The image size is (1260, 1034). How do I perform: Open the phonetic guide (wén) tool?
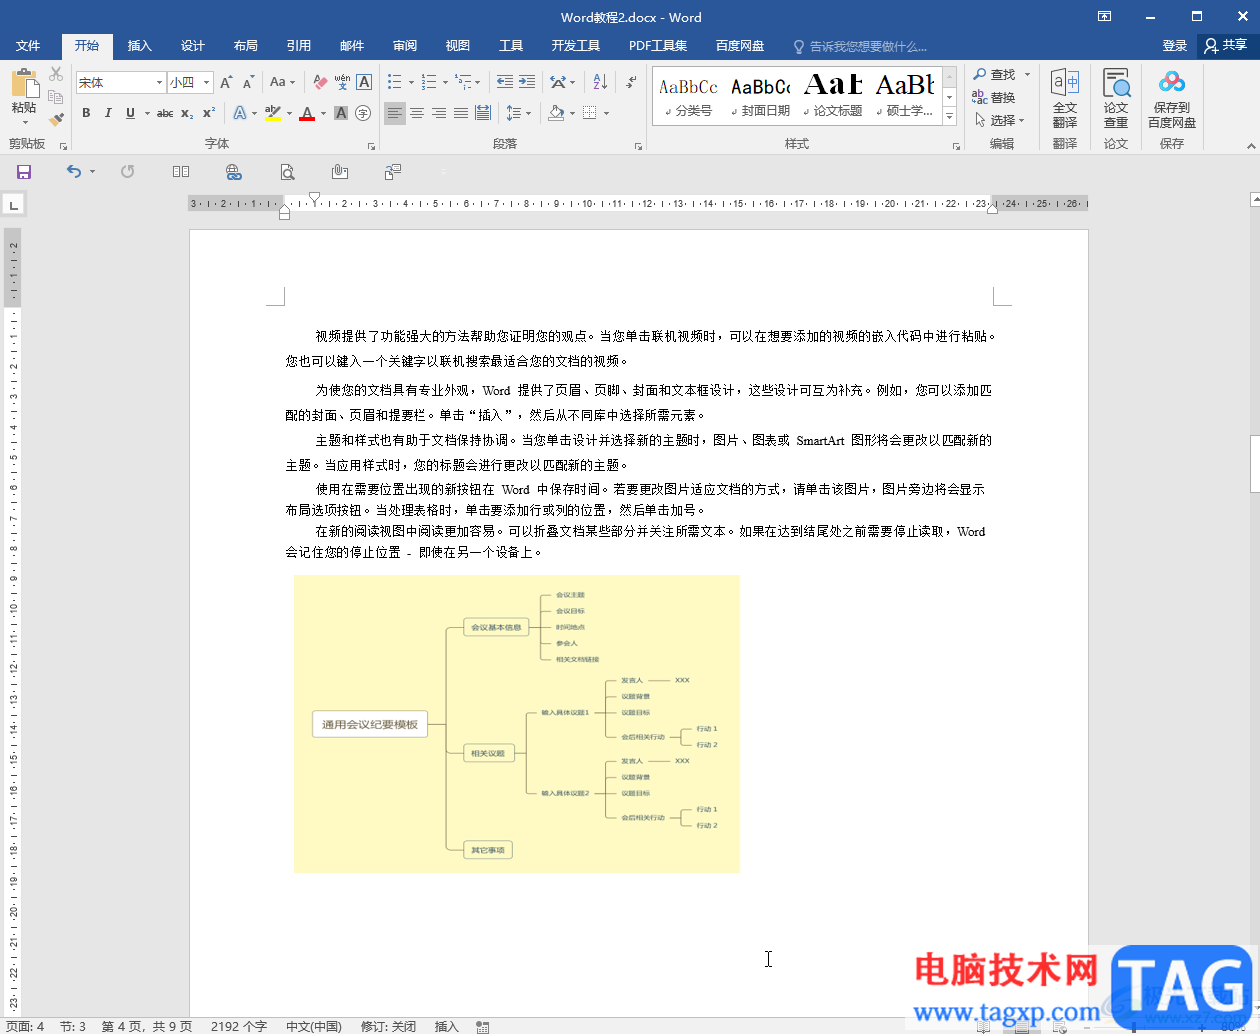[342, 82]
